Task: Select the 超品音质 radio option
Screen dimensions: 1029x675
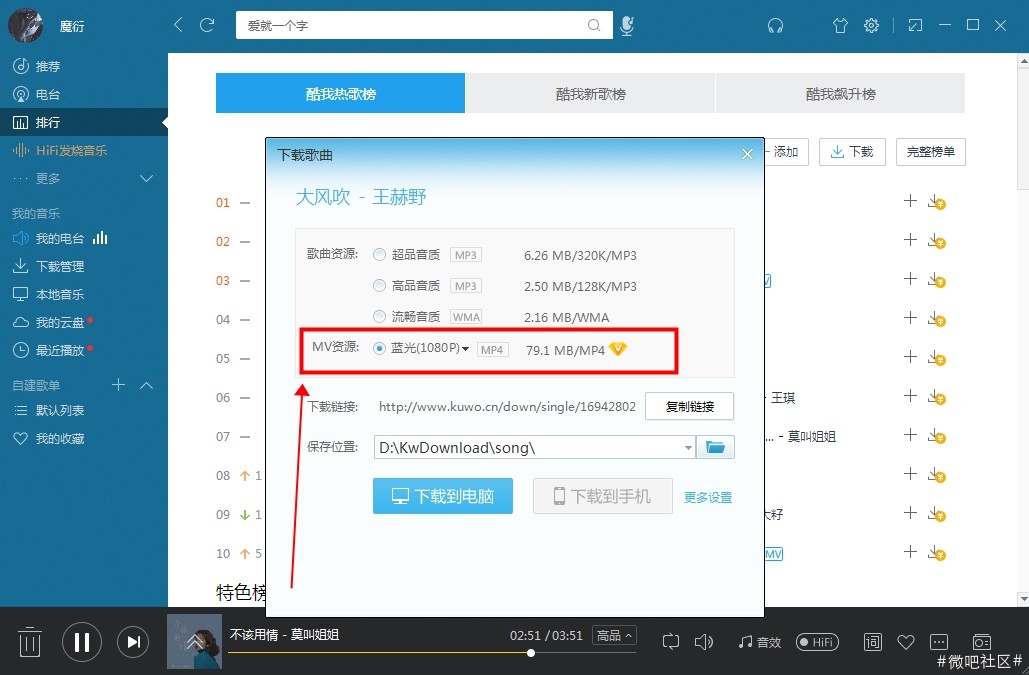Action: pyautogui.click(x=379, y=255)
